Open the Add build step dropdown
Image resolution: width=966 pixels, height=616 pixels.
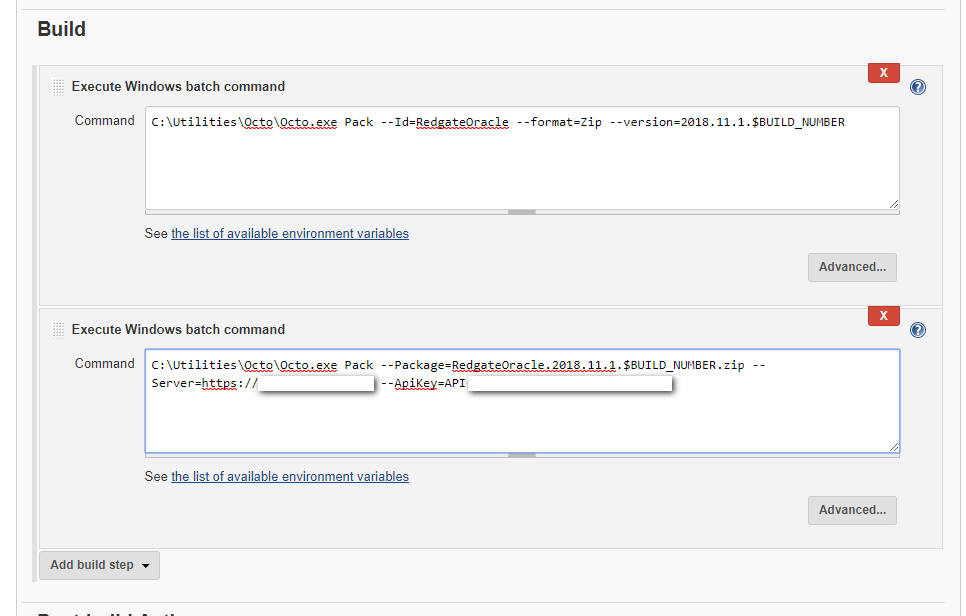point(99,565)
